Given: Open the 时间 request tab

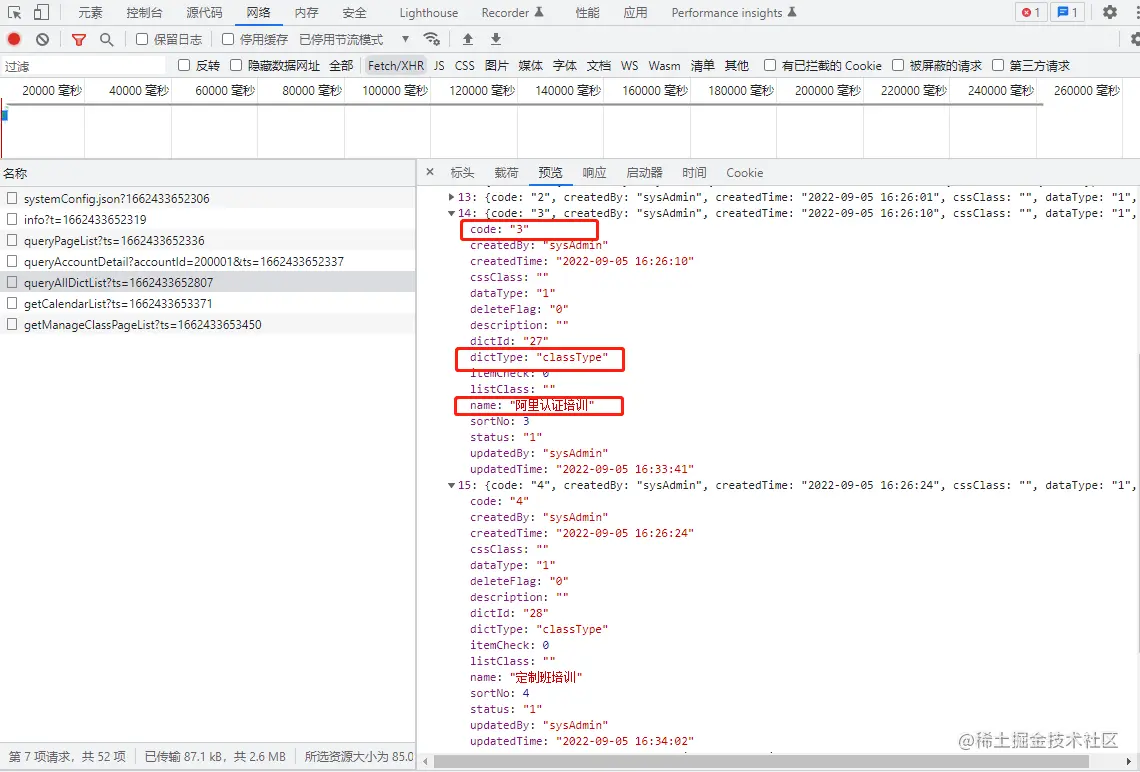Looking at the screenshot, I should tap(694, 172).
